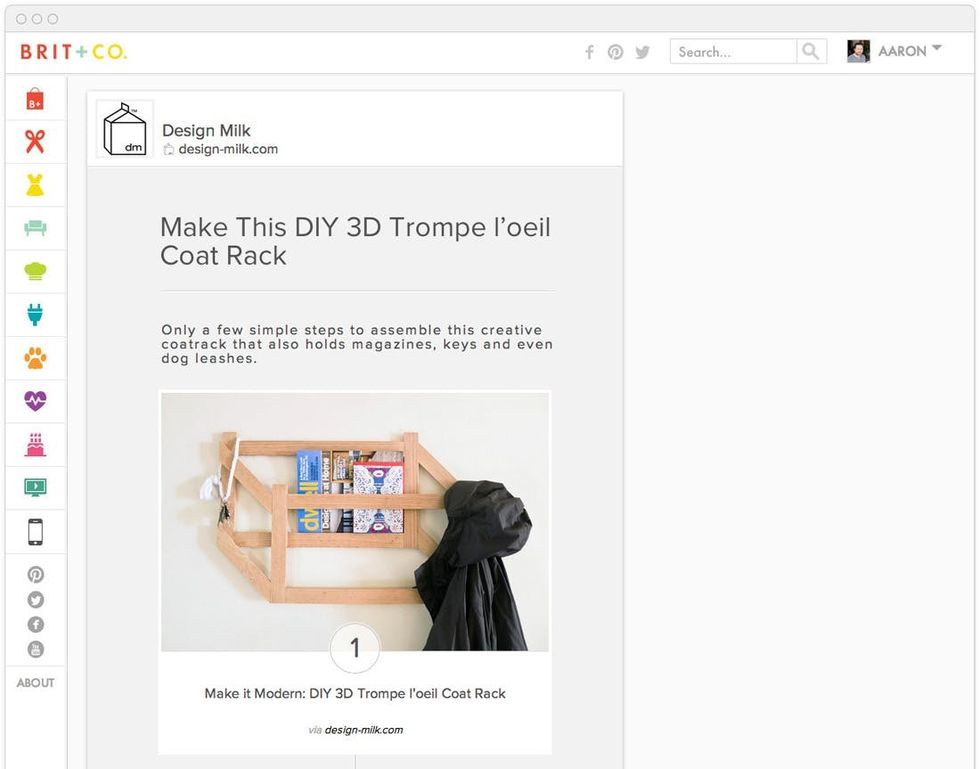Select the purple heart pulse category icon
The width and height of the screenshot is (980, 769).
point(35,401)
